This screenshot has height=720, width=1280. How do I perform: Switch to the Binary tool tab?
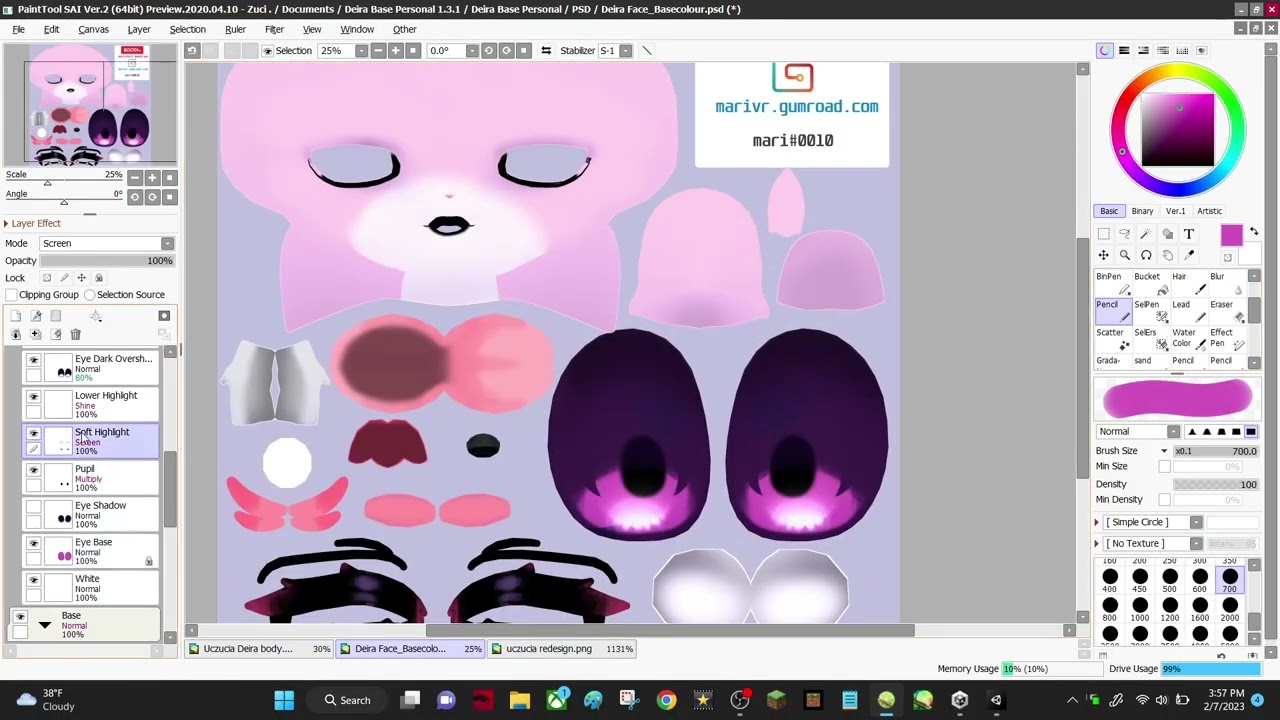click(x=1142, y=211)
